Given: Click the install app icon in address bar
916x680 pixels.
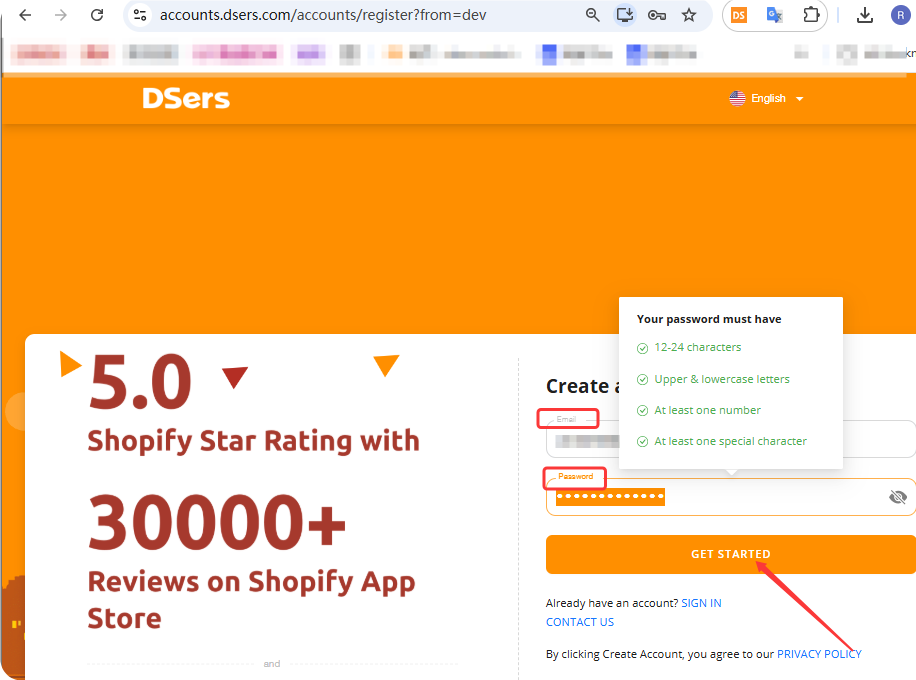Looking at the screenshot, I should coord(625,15).
